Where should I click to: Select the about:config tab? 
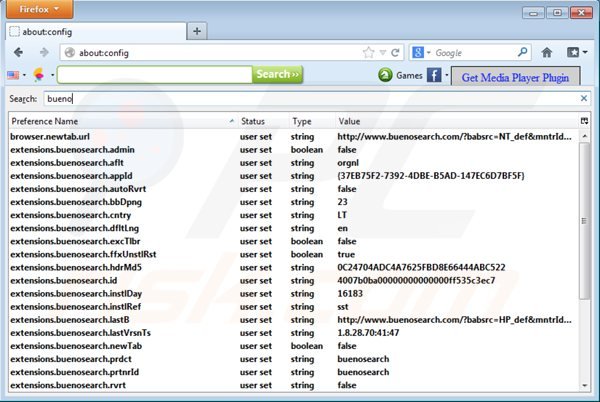96,32
